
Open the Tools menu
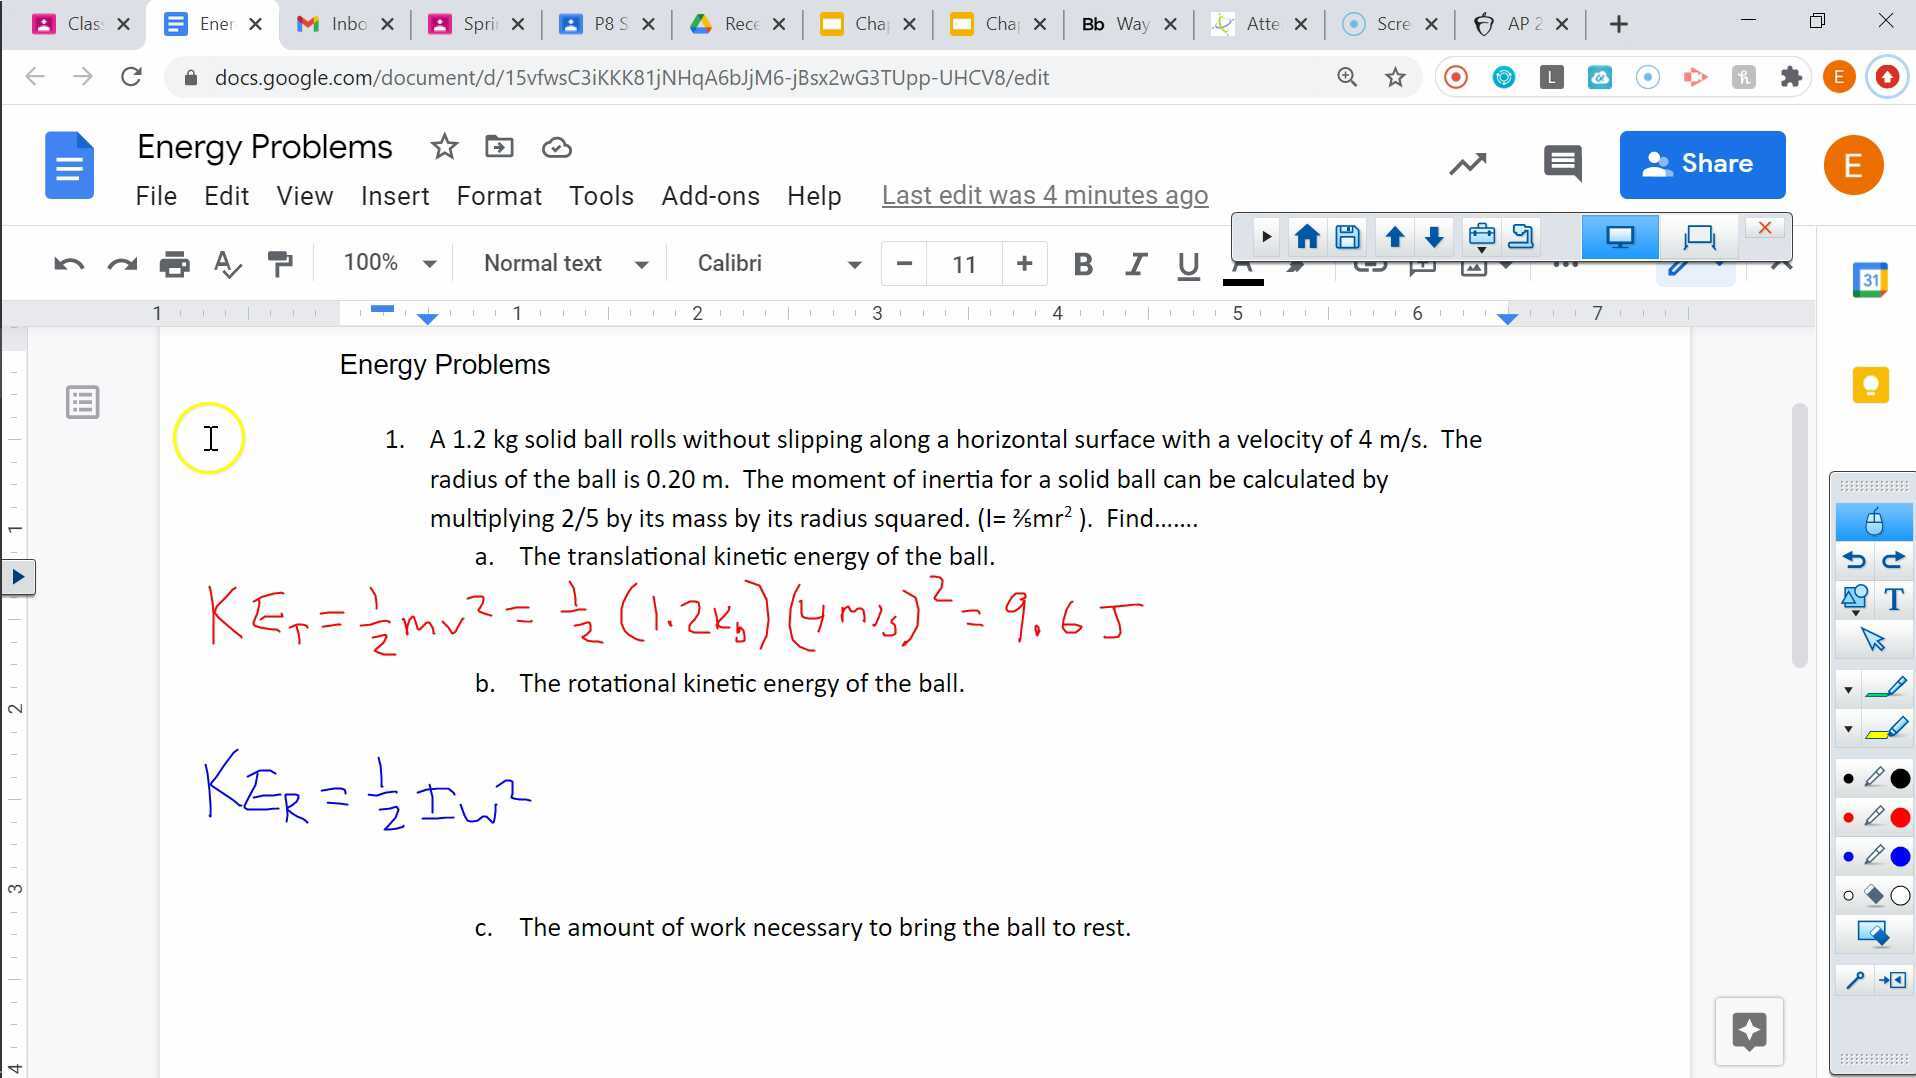(x=601, y=195)
